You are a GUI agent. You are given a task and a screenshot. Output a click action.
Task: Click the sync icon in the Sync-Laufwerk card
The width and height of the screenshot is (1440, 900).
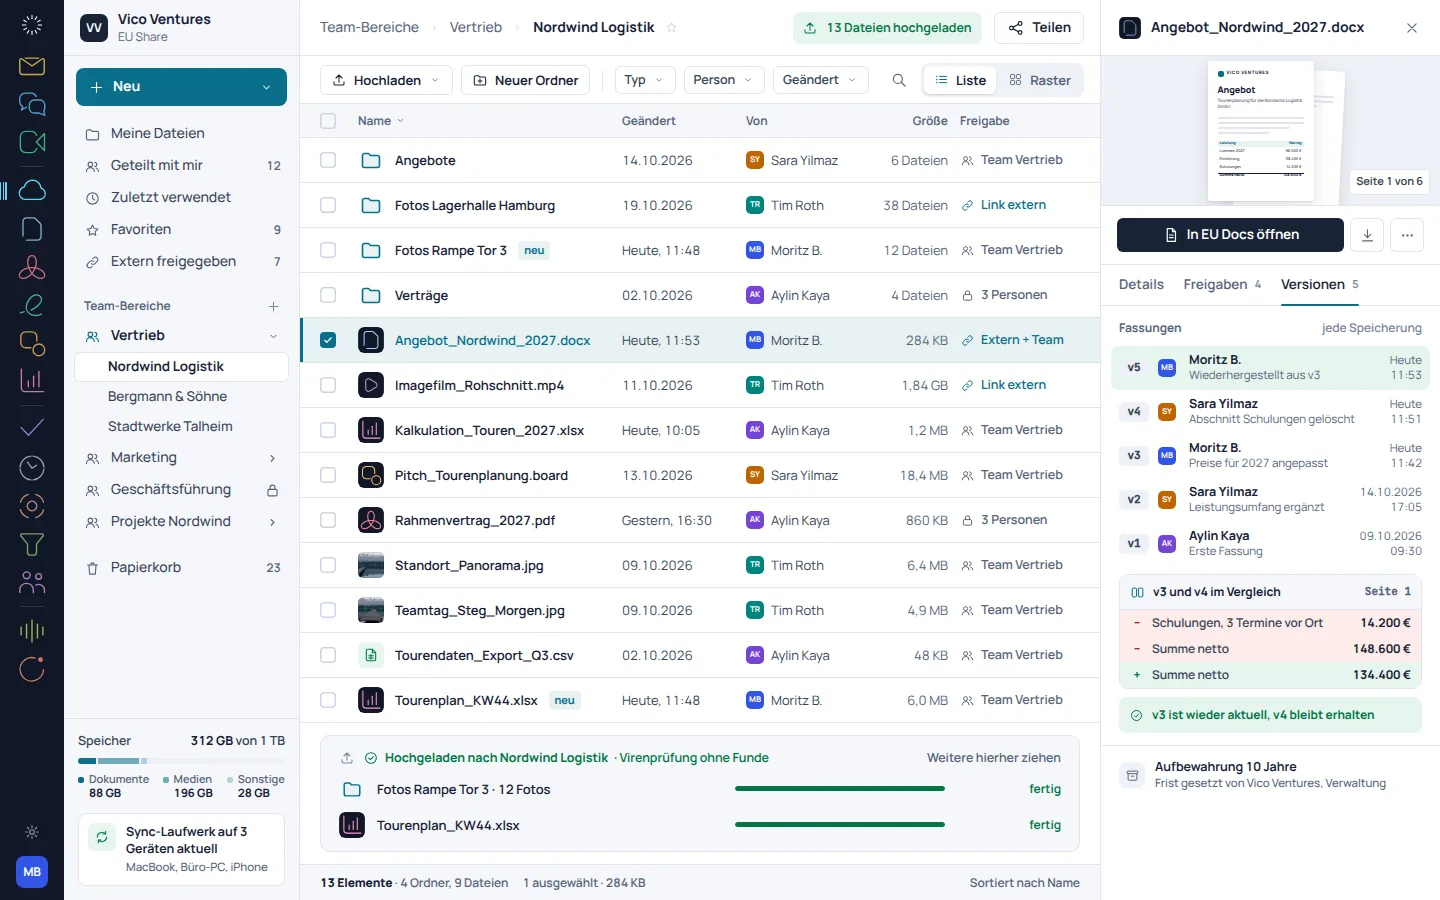(102, 837)
